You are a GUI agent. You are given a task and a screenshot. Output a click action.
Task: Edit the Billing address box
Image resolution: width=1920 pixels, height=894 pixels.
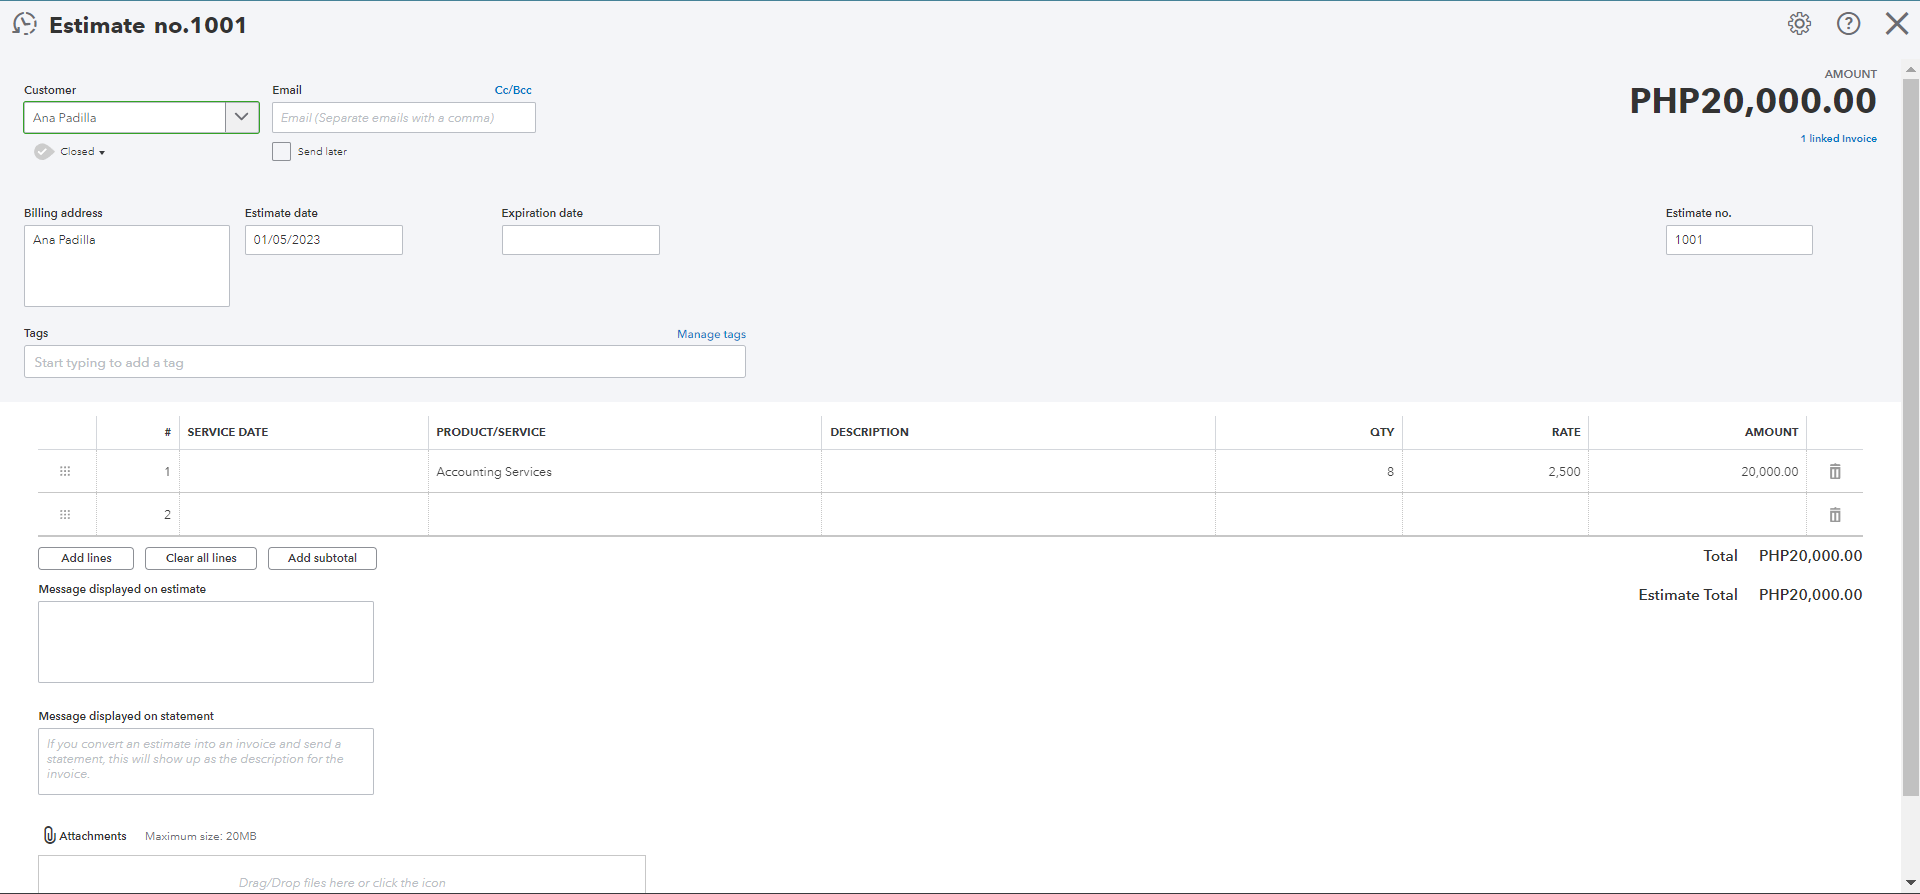(127, 266)
